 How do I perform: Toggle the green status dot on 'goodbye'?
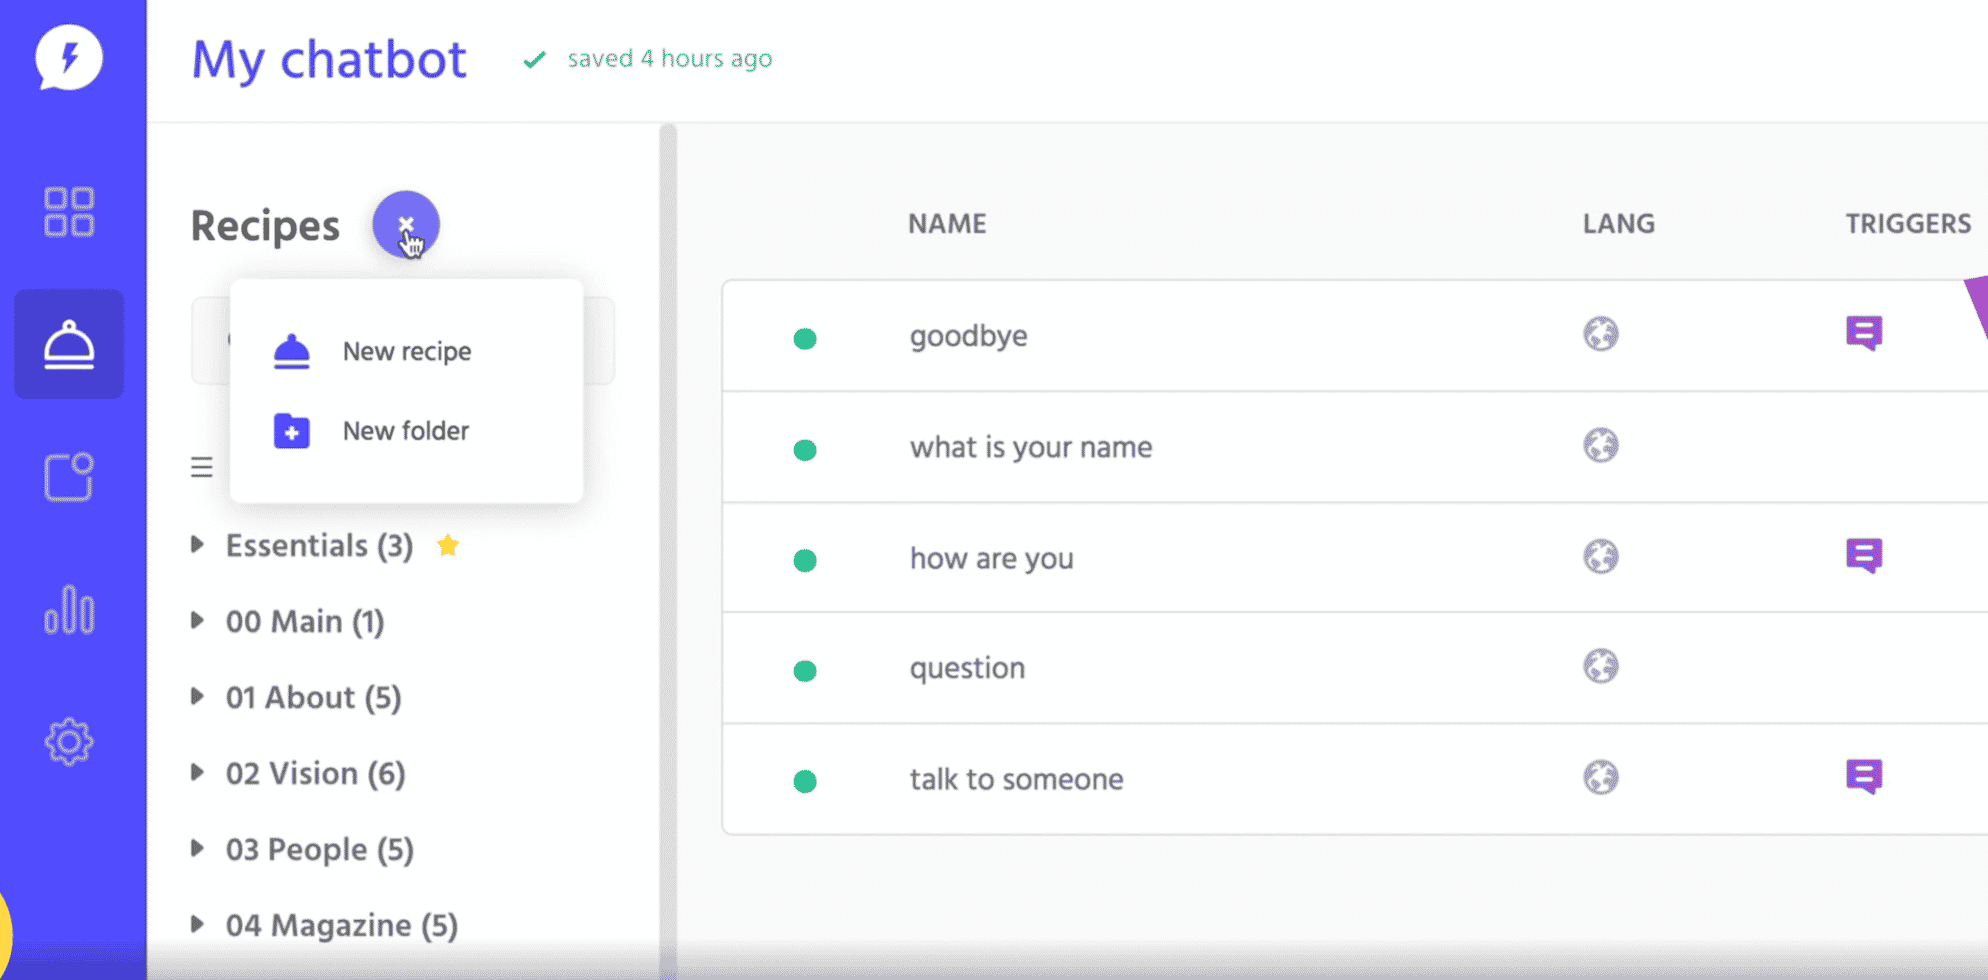pos(805,339)
